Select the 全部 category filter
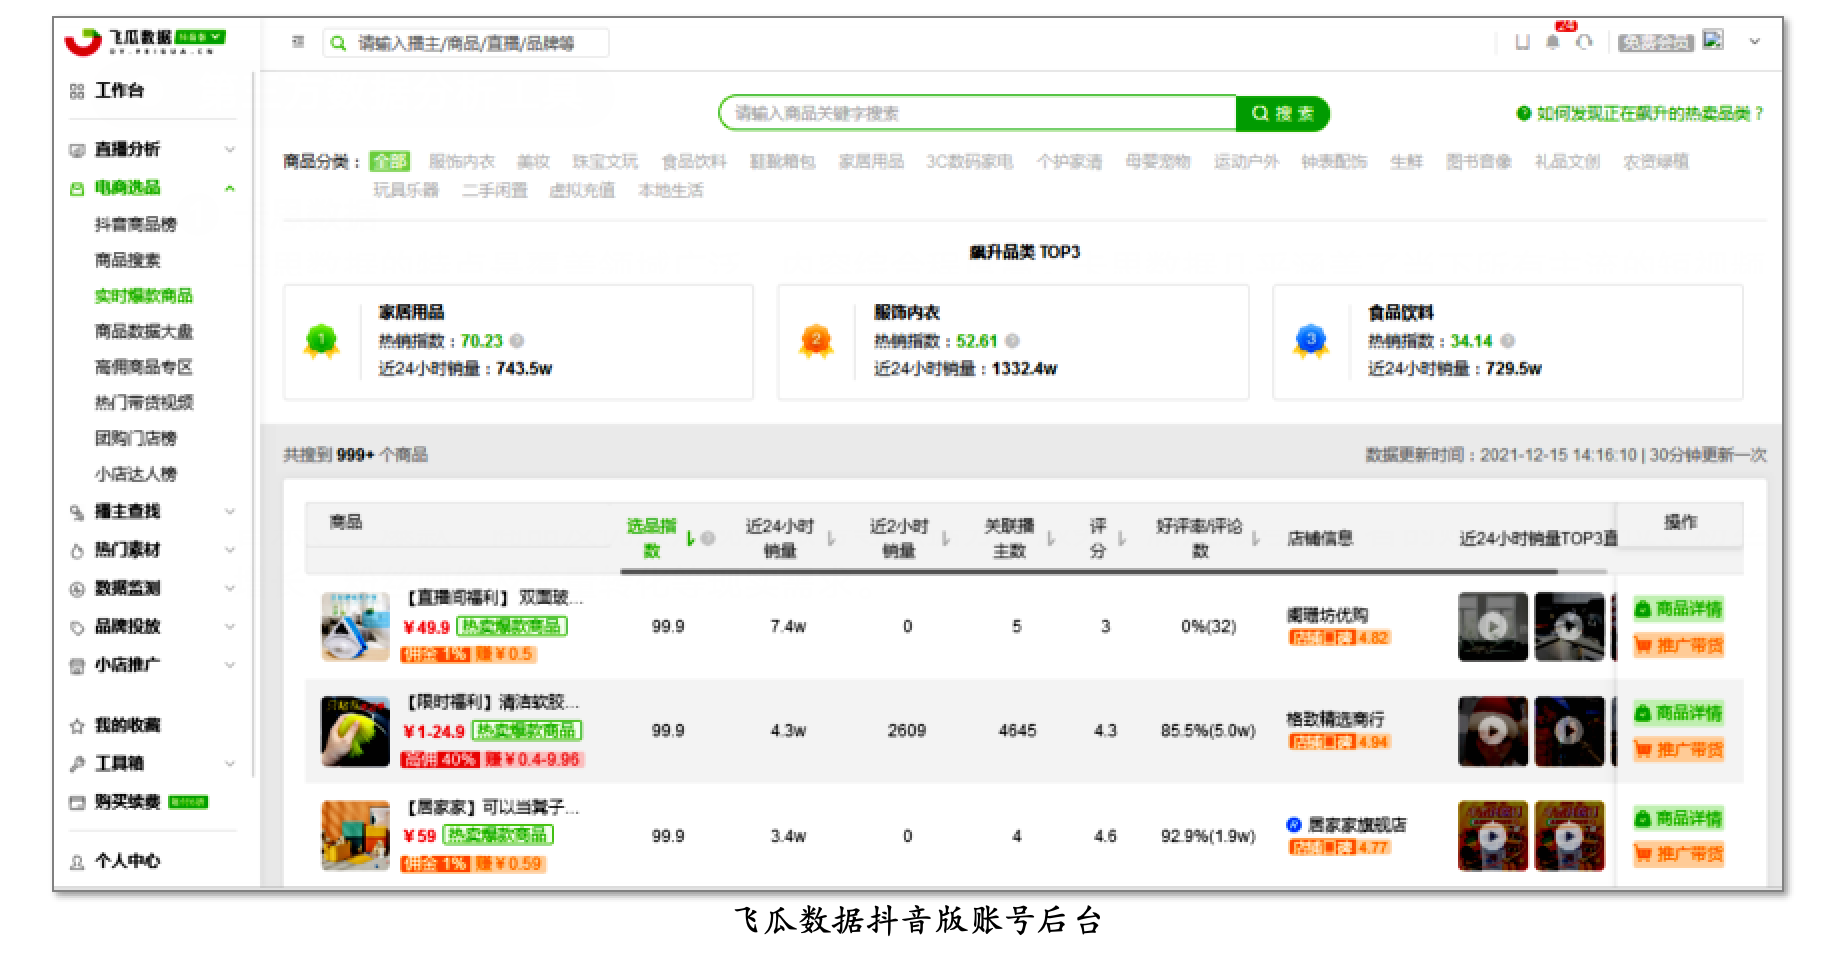The image size is (1824, 960). [389, 162]
